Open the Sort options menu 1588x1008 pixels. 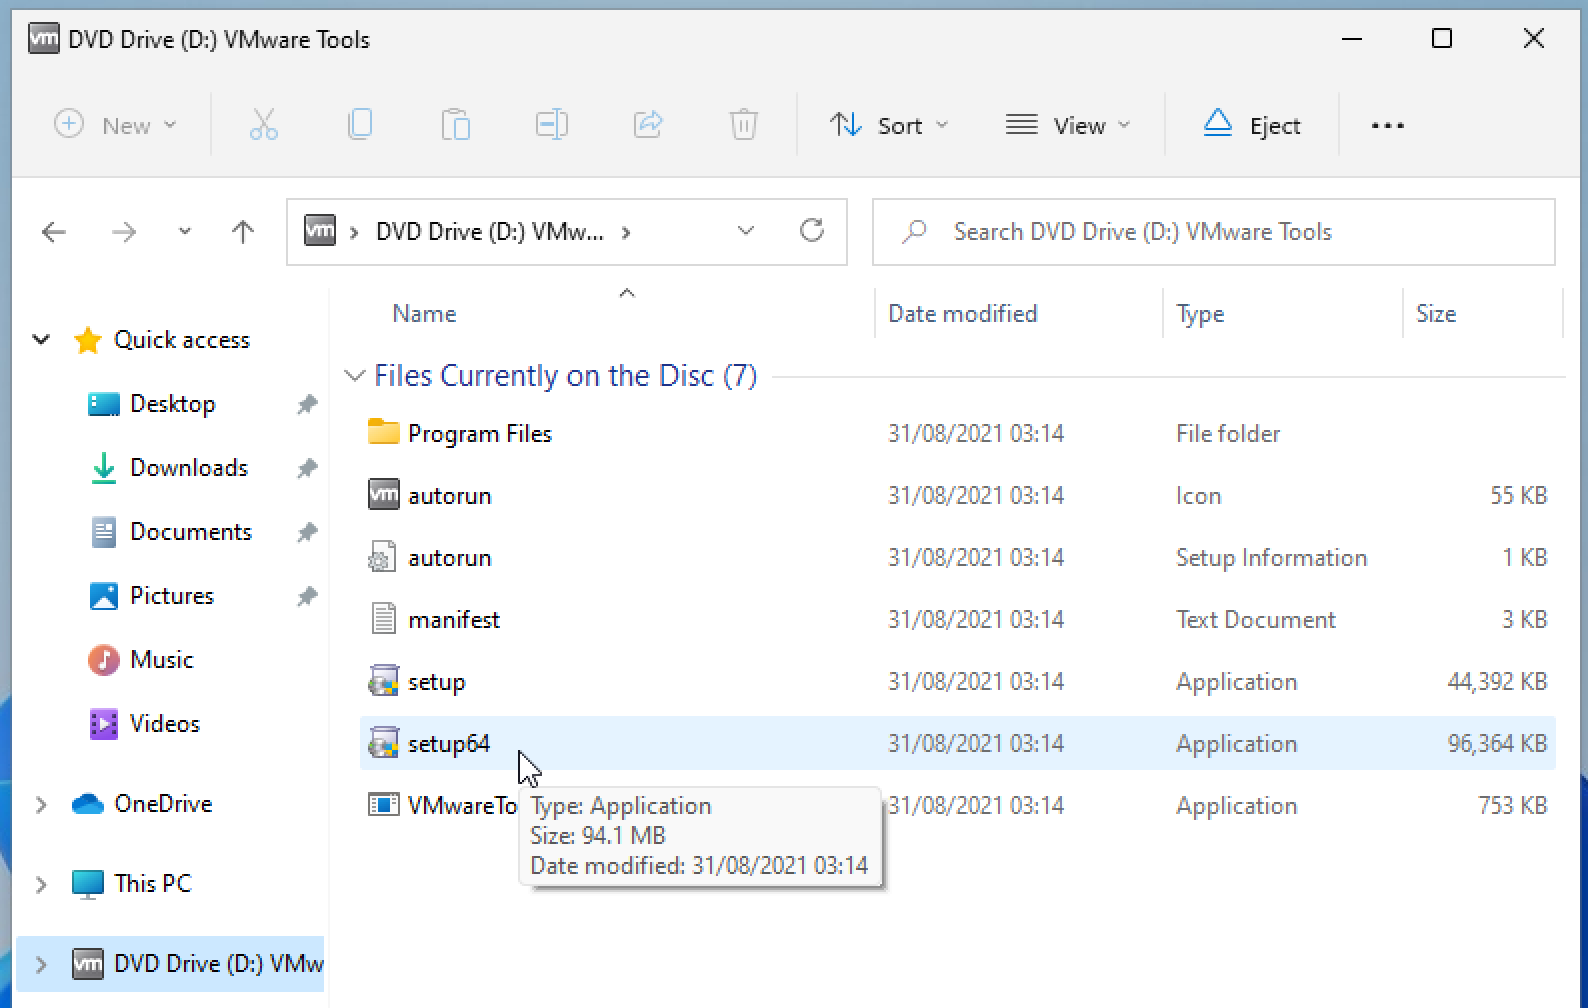pos(888,125)
